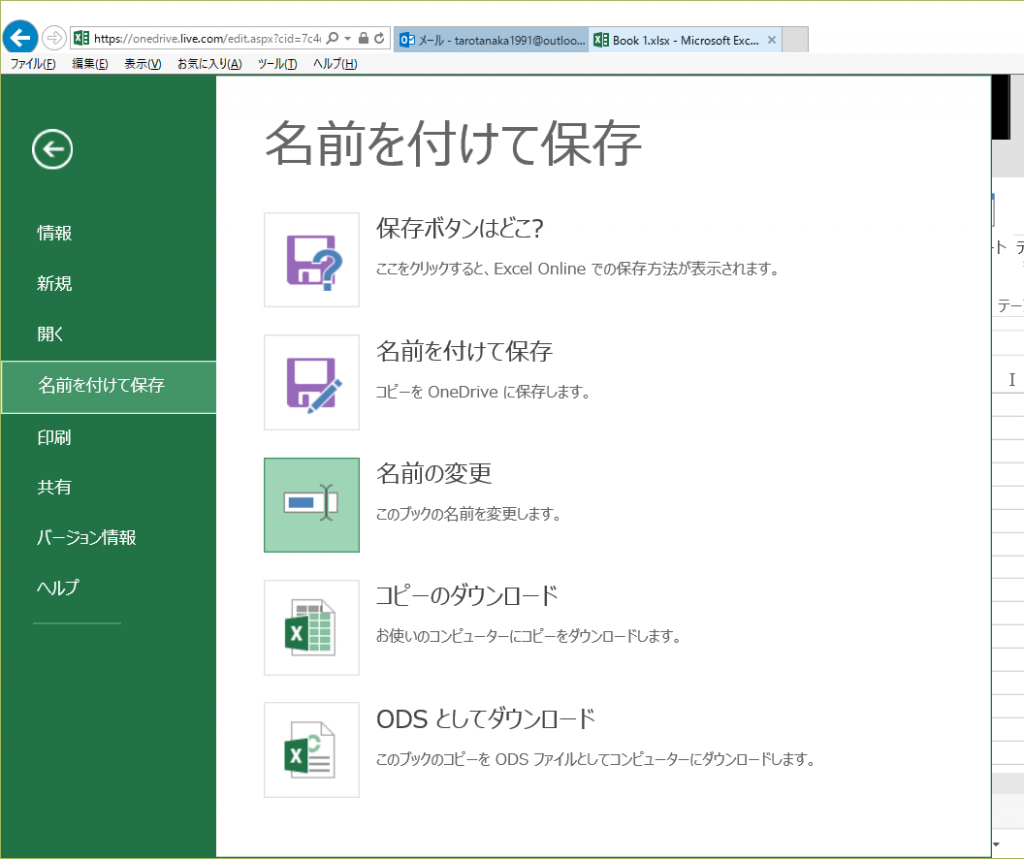Image resolution: width=1024 pixels, height=859 pixels.
Task: Select バージョン情報 in the sidebar
Action: pos(86,537)
